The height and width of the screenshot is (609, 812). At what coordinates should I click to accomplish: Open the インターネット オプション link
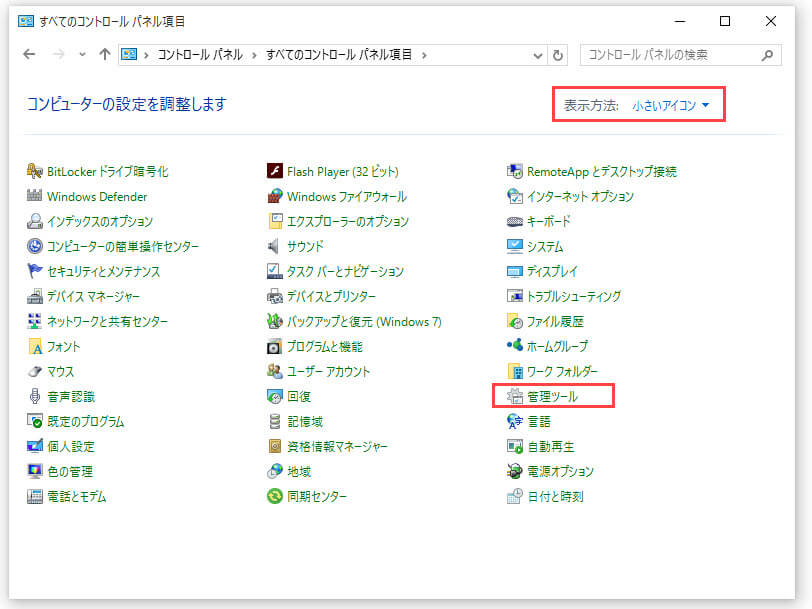tap(580, 196)
